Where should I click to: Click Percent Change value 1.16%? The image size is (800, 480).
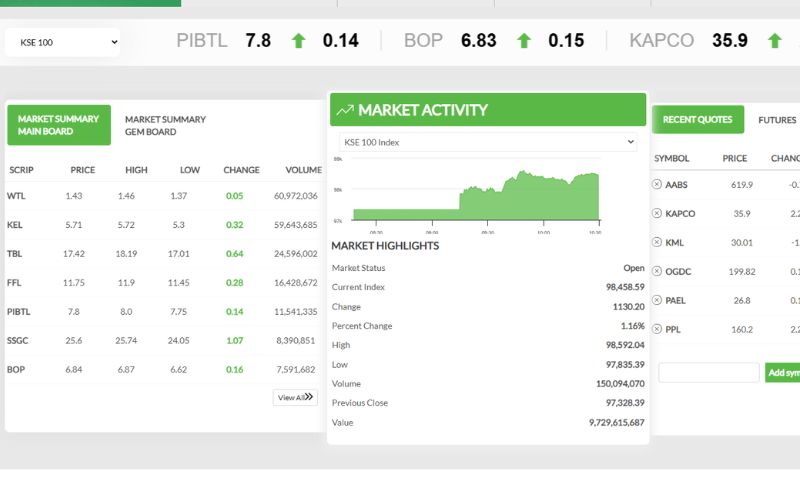point(633,325)
